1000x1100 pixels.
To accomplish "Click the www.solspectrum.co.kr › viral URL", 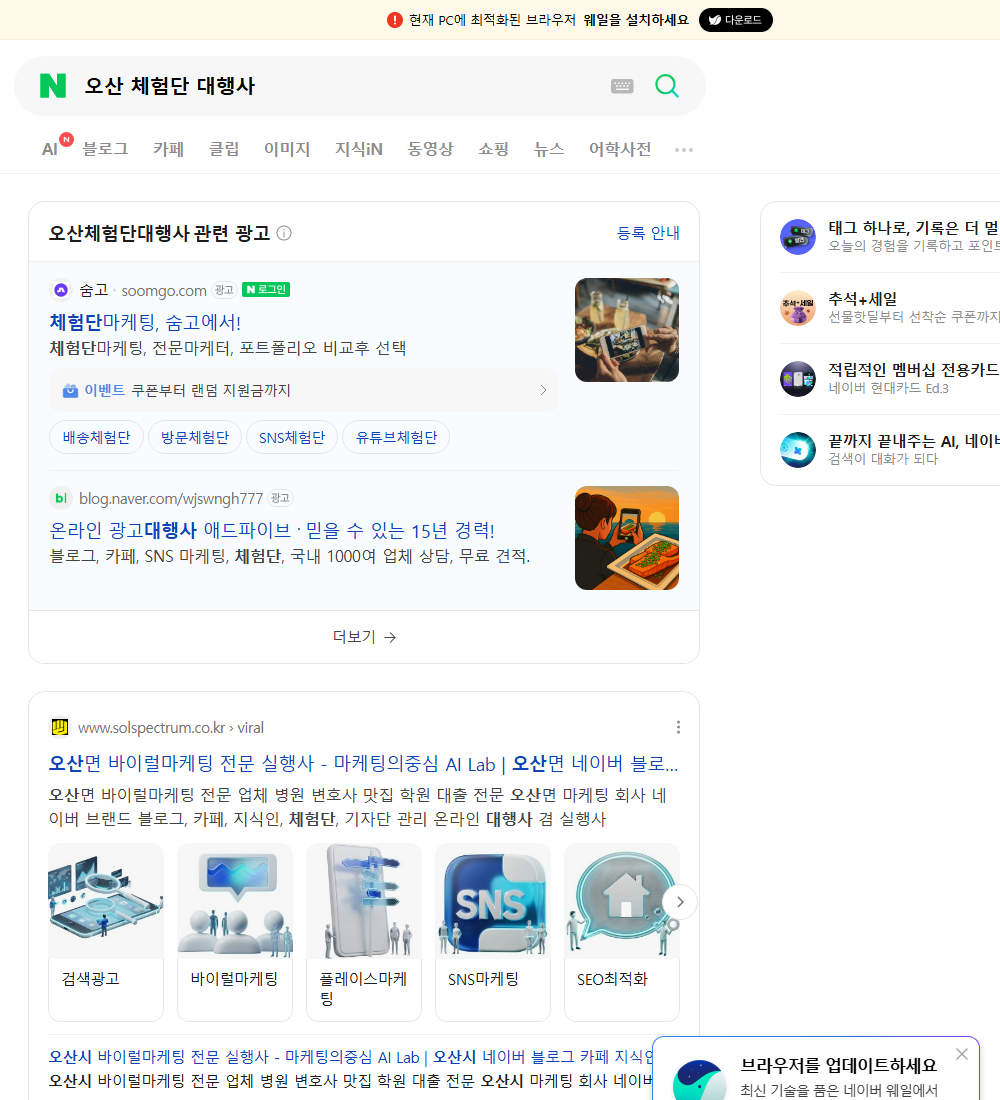I will (171, 727).
